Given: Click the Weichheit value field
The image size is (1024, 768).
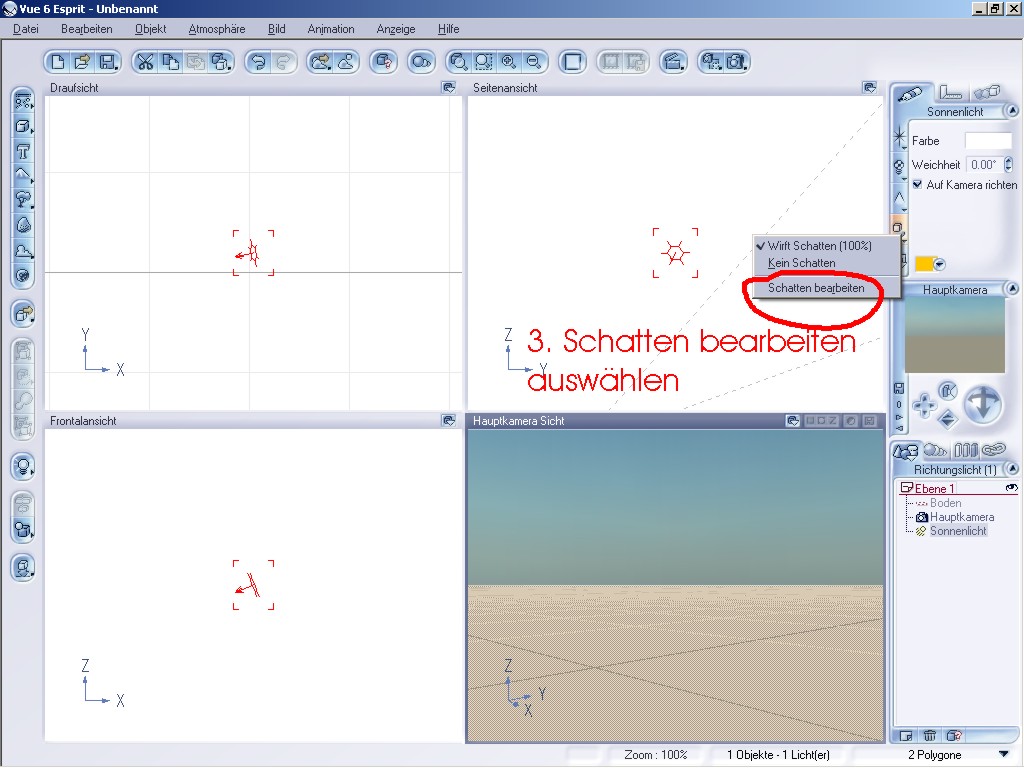Looking at the screenshot, I should (984, 165).
